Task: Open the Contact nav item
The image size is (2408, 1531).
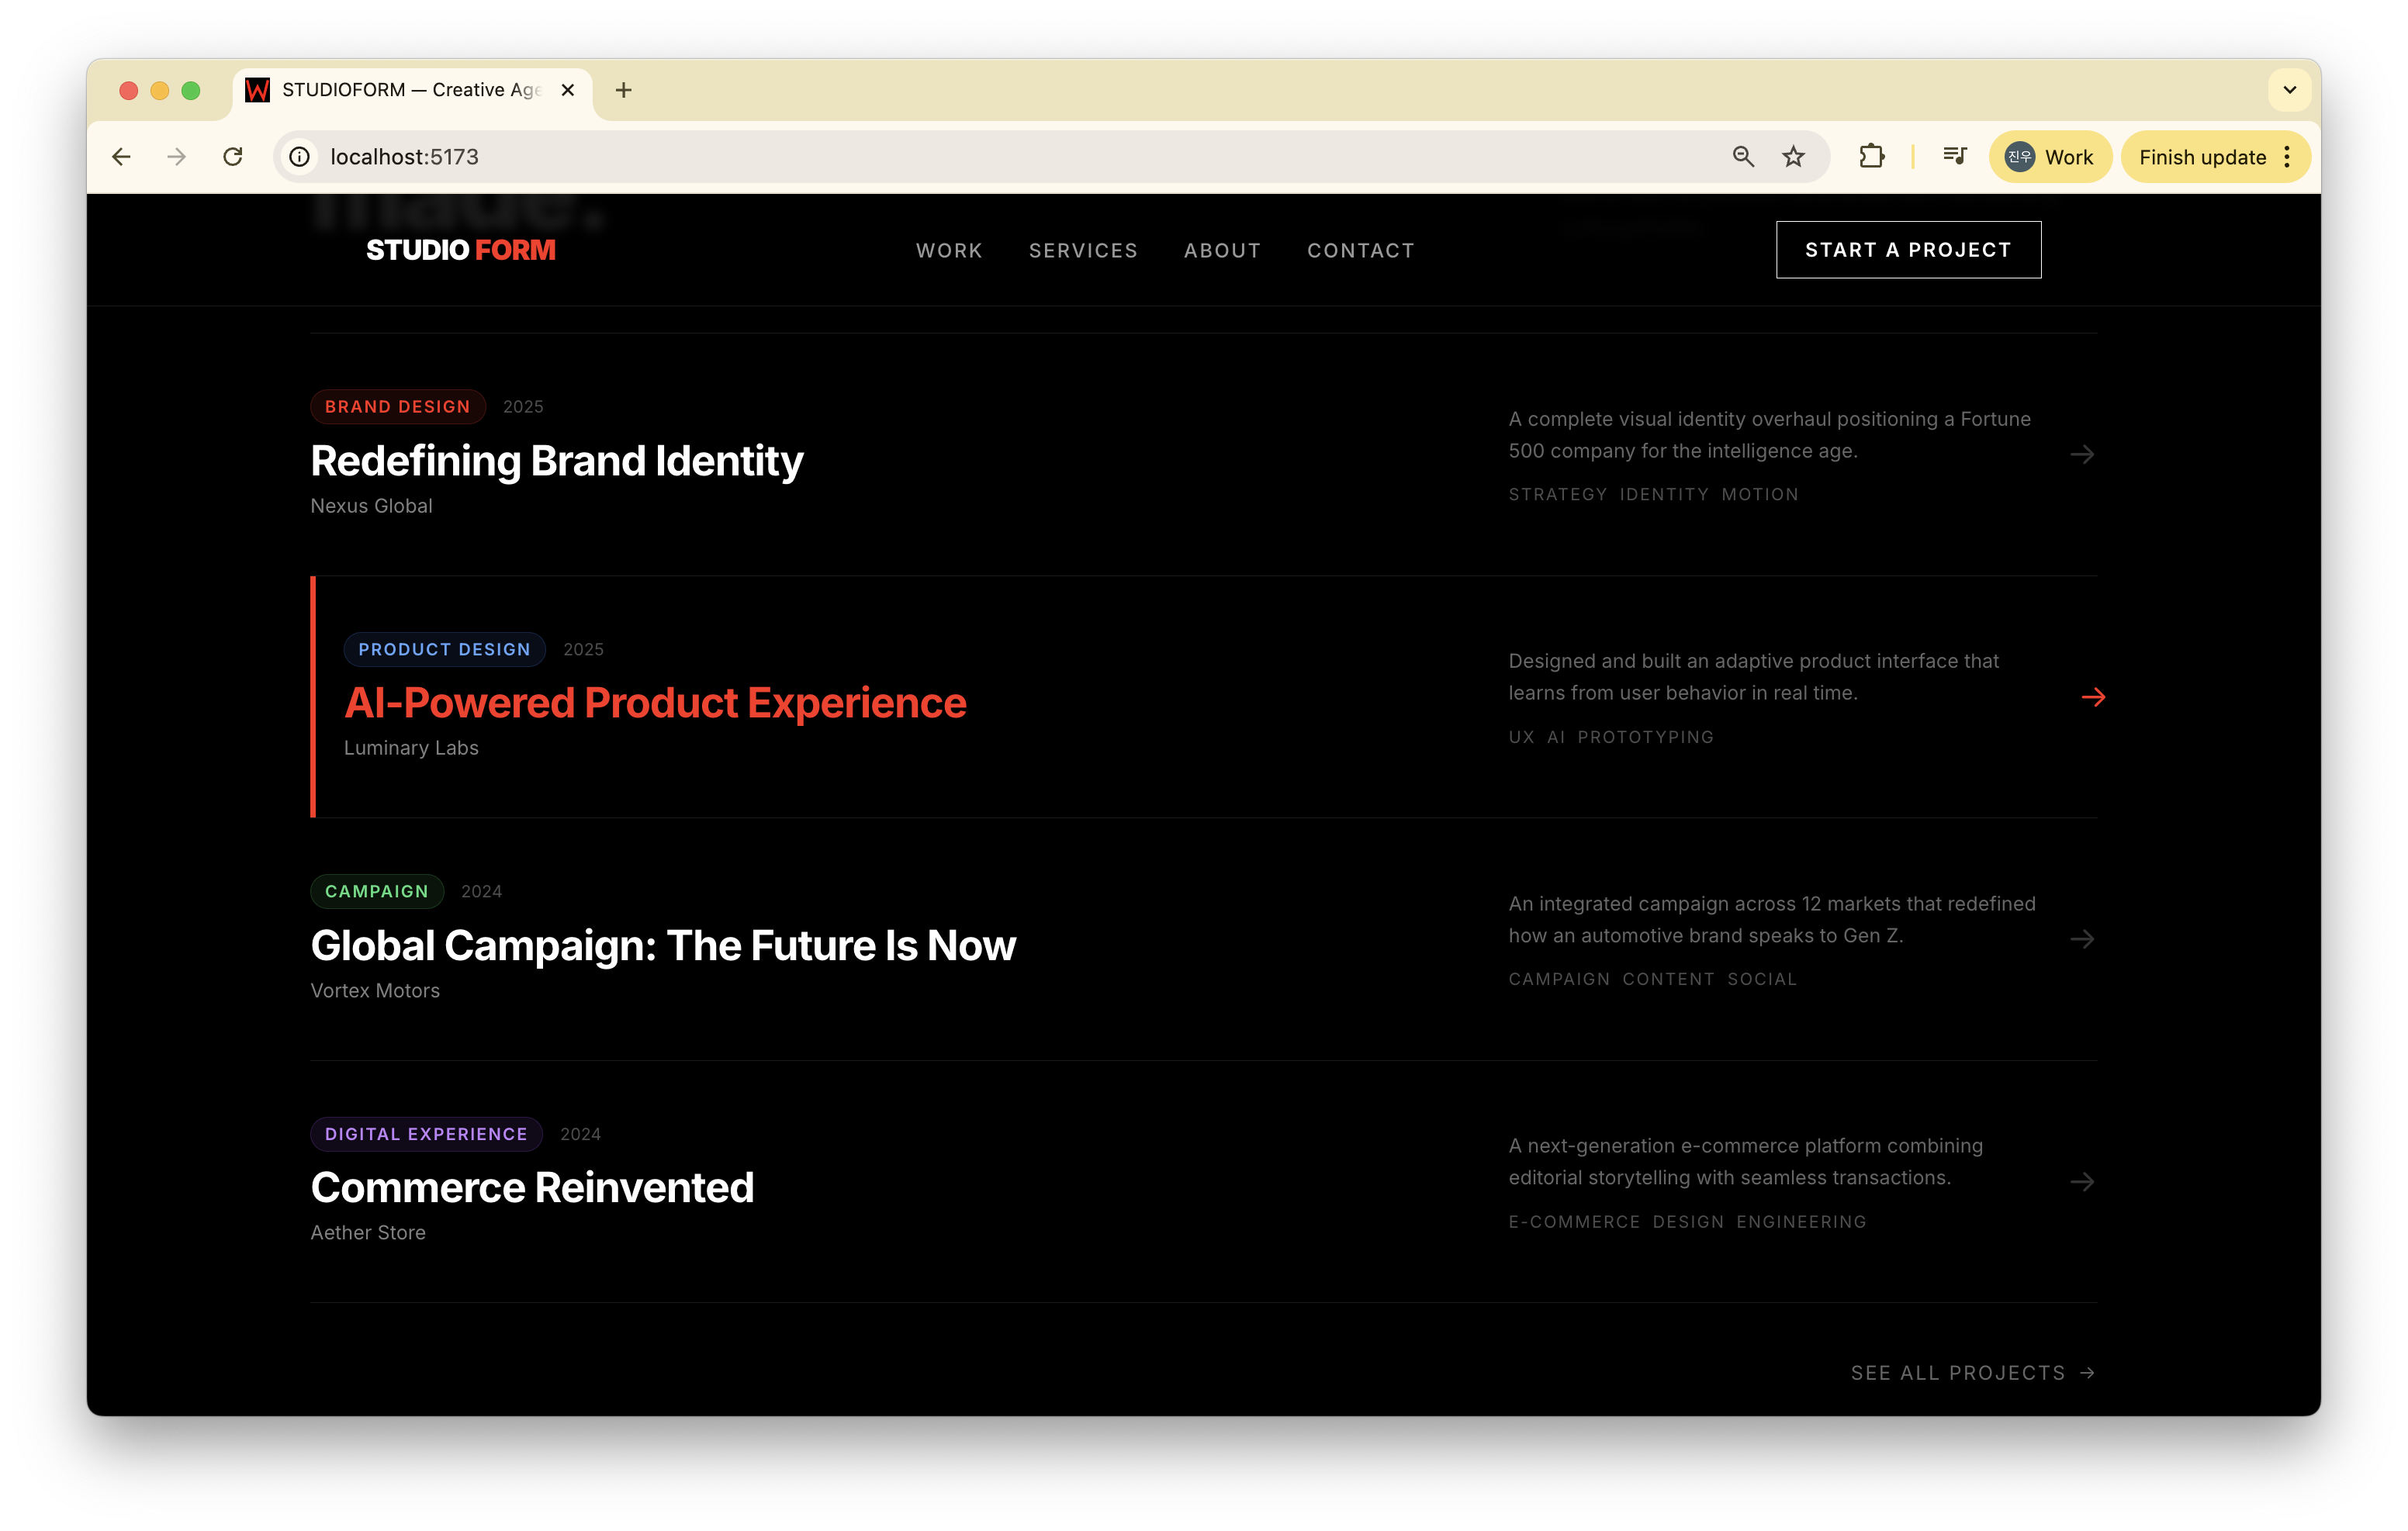Action: 1360,251
